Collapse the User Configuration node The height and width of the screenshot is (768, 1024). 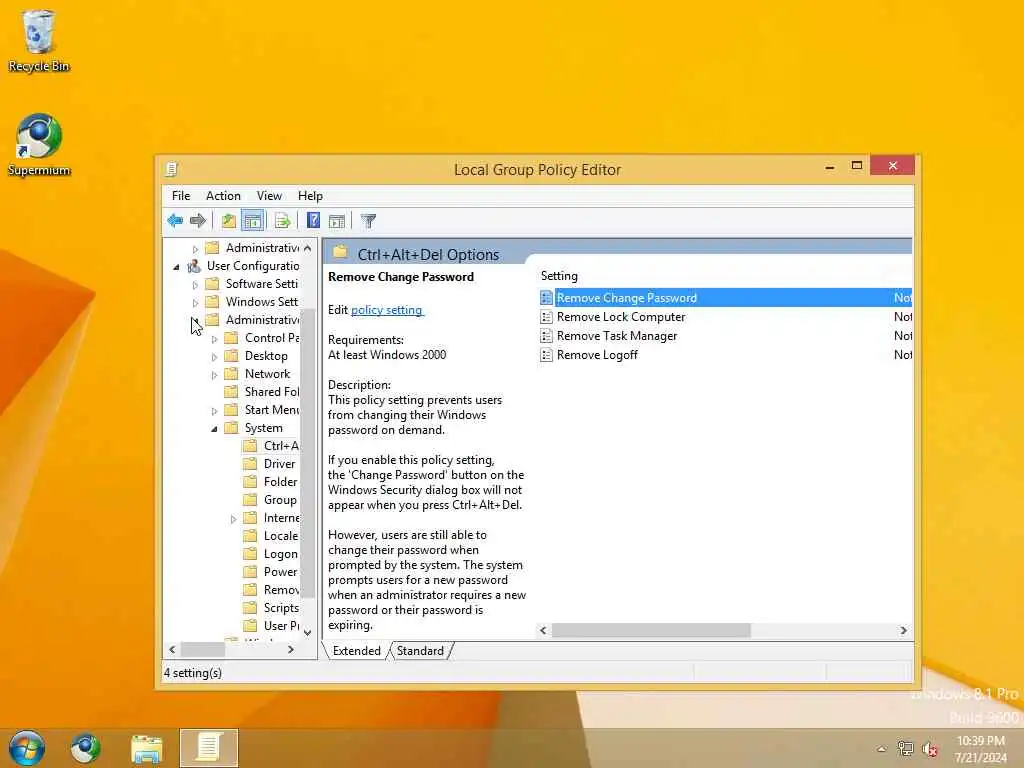pos(176,267)
